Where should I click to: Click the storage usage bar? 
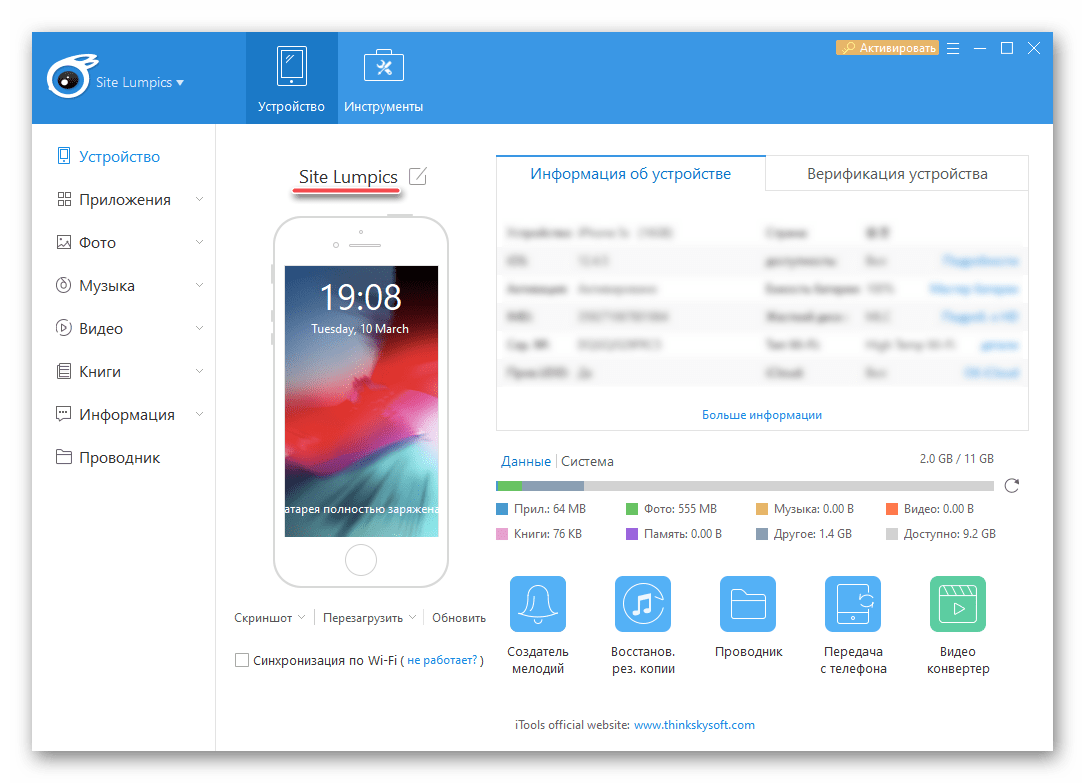pyautogui.click(x=745, y=486)
